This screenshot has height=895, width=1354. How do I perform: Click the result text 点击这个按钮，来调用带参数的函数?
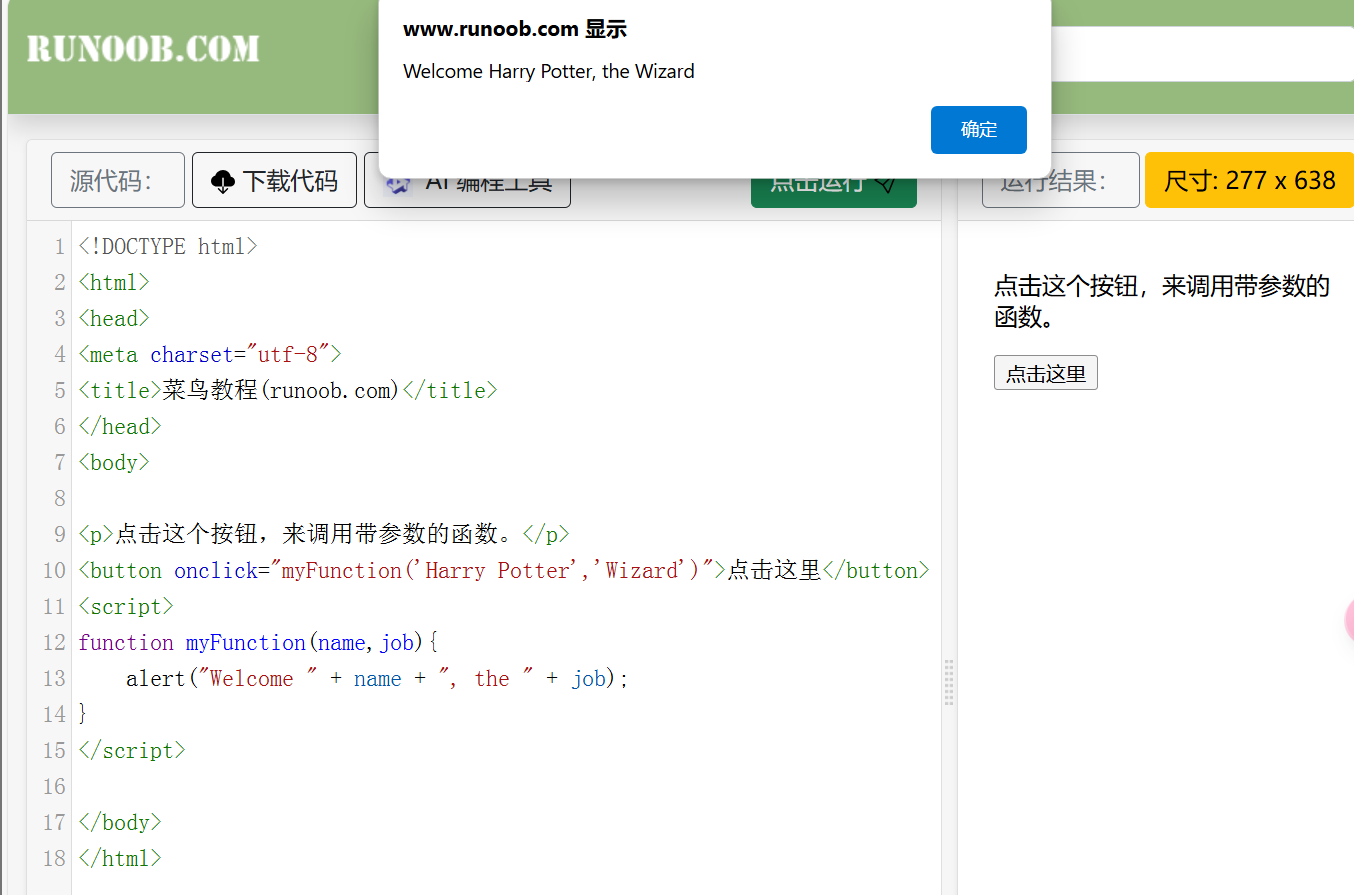pos(1161,302)
